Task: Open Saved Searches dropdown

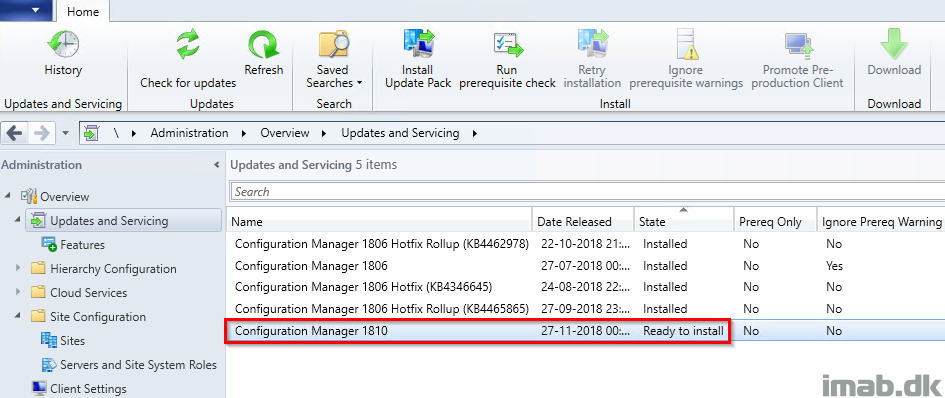Action: pyautogui.click(x=333, y=59)
